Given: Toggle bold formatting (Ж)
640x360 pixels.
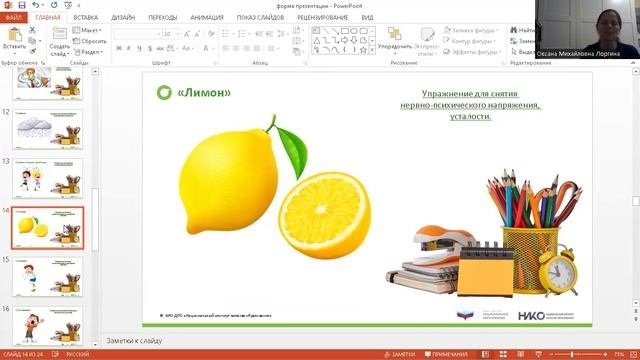Looking at the screenshot, I should click(119, 48).
